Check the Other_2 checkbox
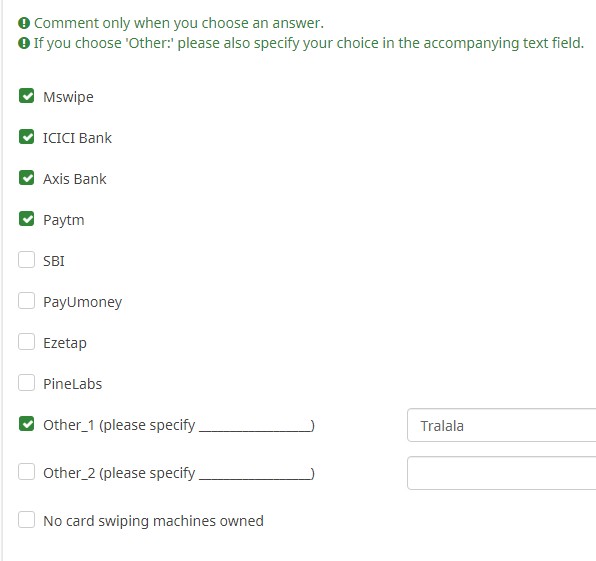 click(x=26, y=472)
